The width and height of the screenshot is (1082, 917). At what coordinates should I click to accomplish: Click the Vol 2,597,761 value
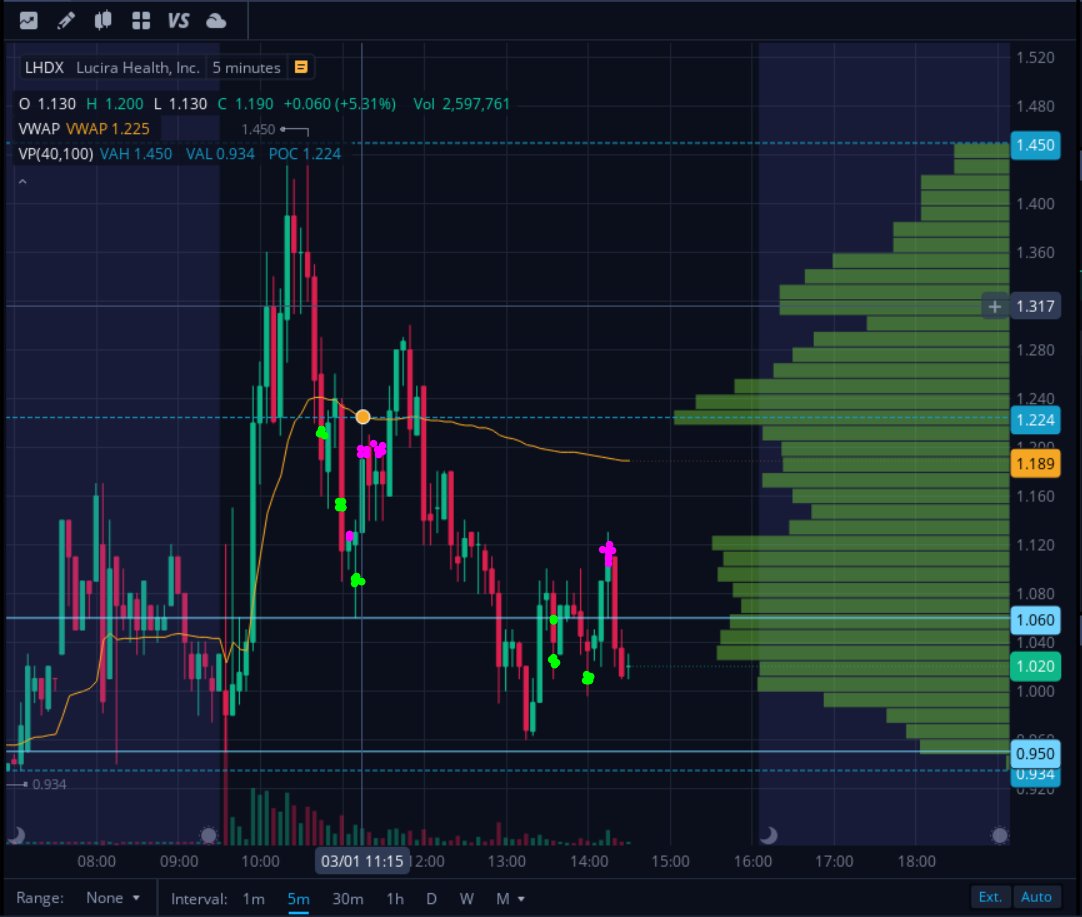[461, 104]
